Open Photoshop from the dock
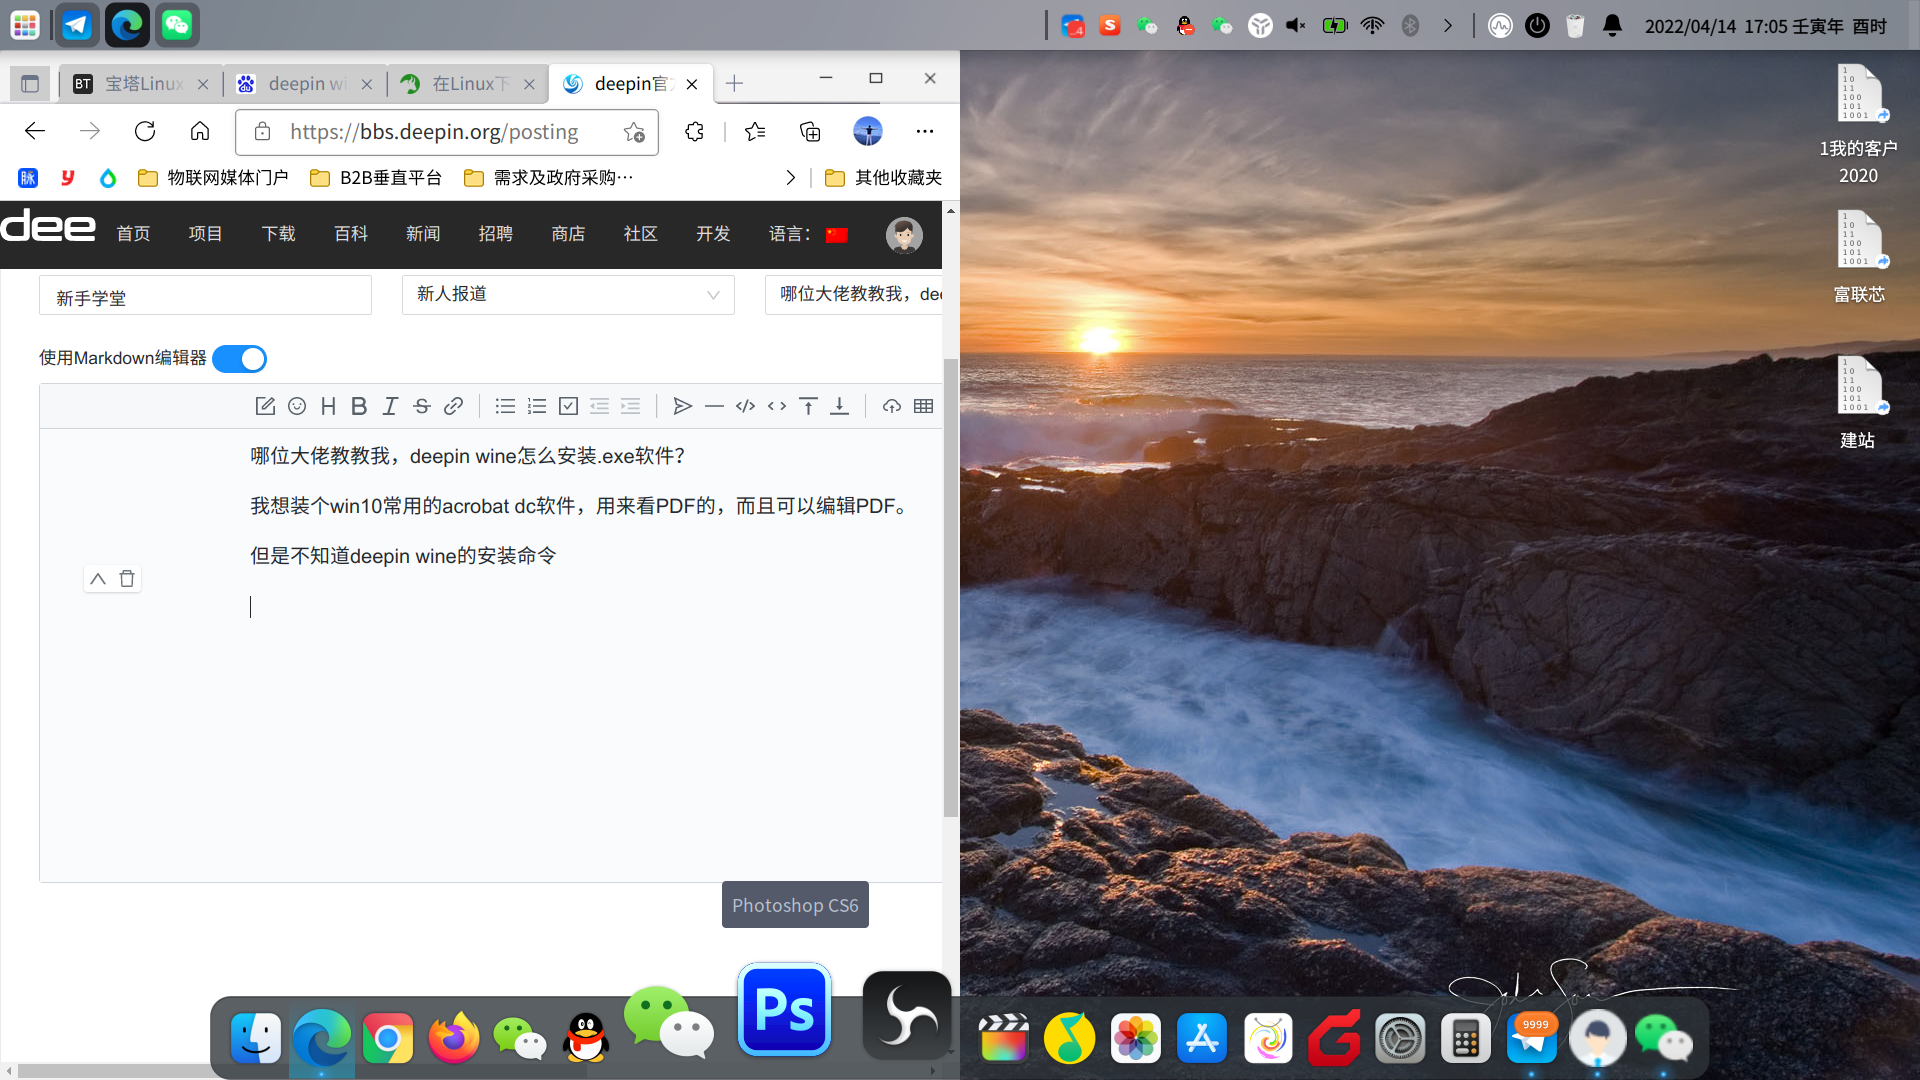 (785, 1010)
